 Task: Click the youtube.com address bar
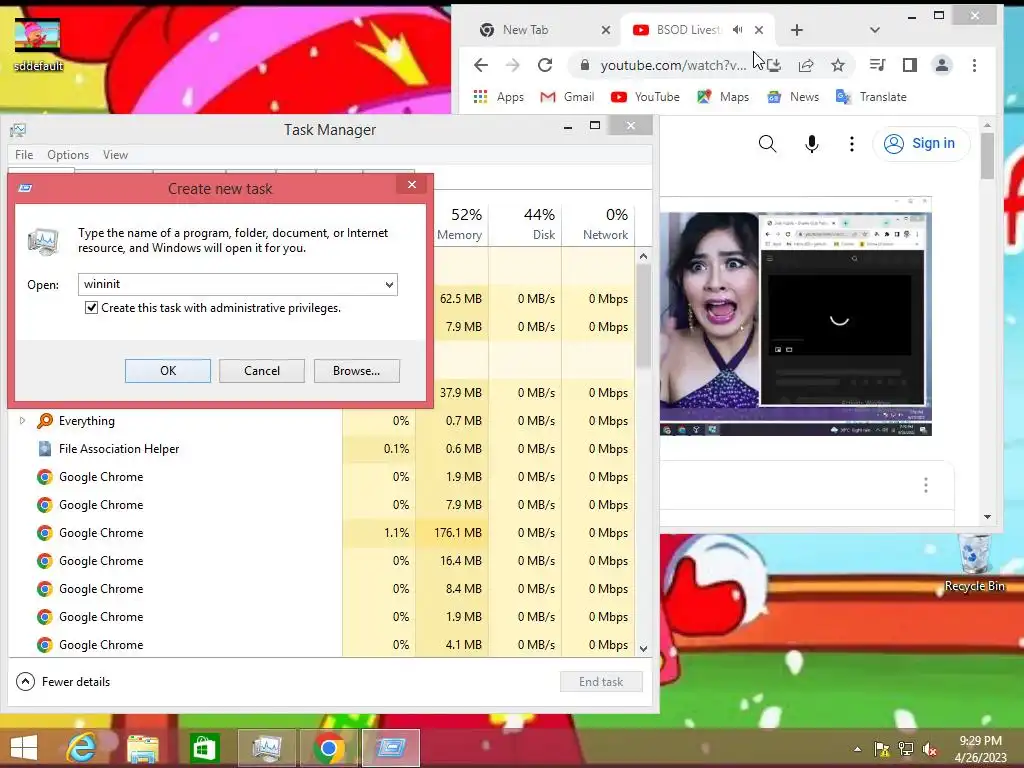pyautogui.click(x=673, y=65)
